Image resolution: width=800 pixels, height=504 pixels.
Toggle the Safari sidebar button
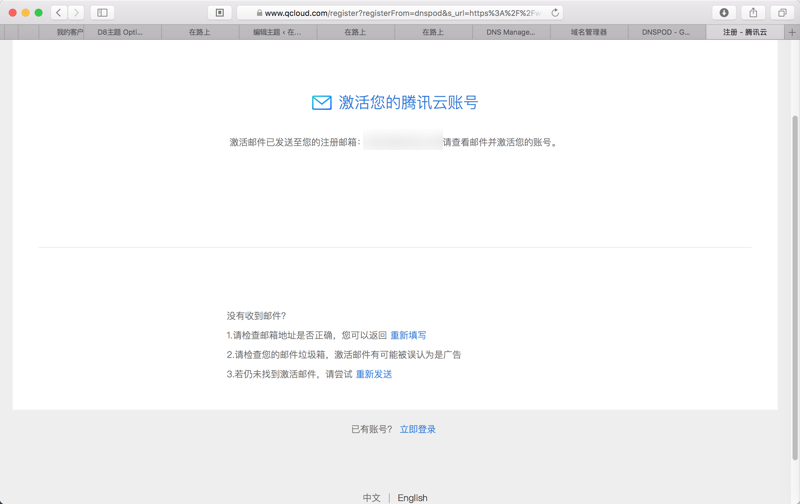point(102,13)
